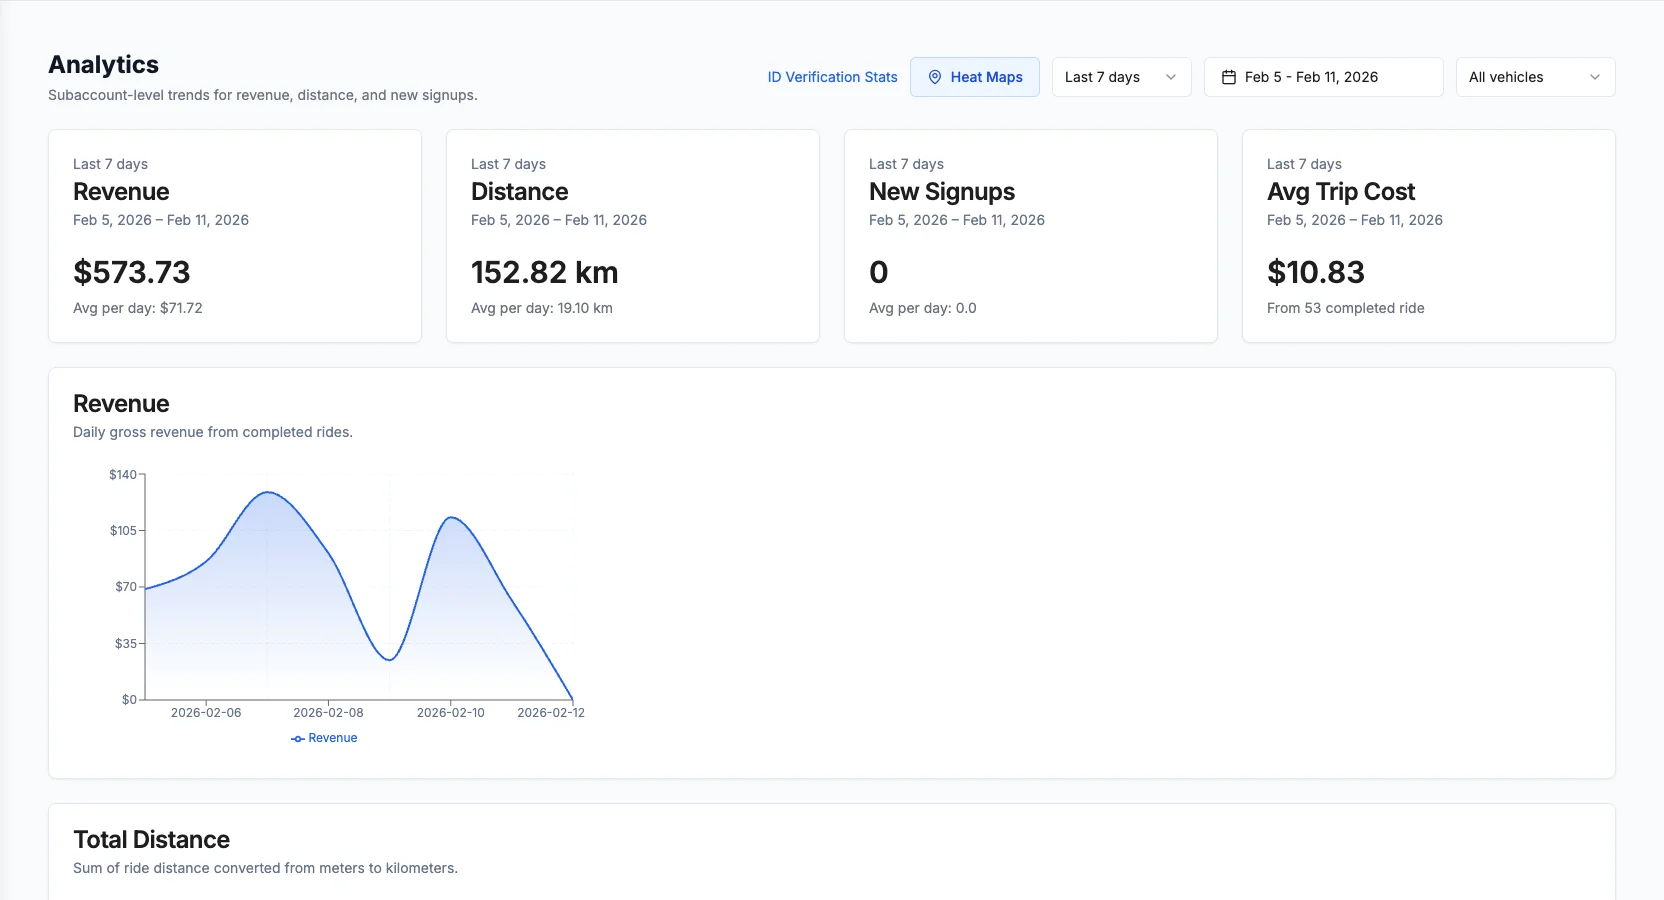Click the Analytics page heading
Screen dimensions: 1664x900
click(104, 65)
